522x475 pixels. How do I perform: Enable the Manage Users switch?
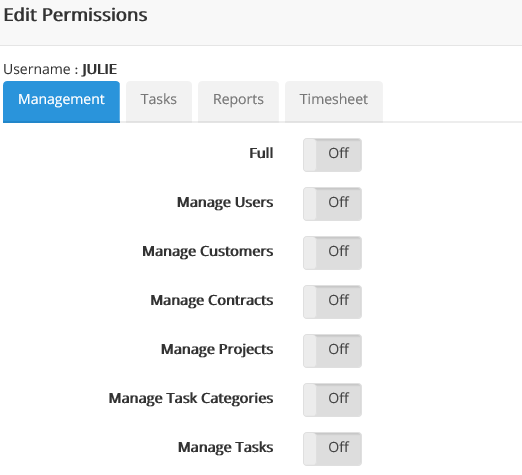point(332,204)
